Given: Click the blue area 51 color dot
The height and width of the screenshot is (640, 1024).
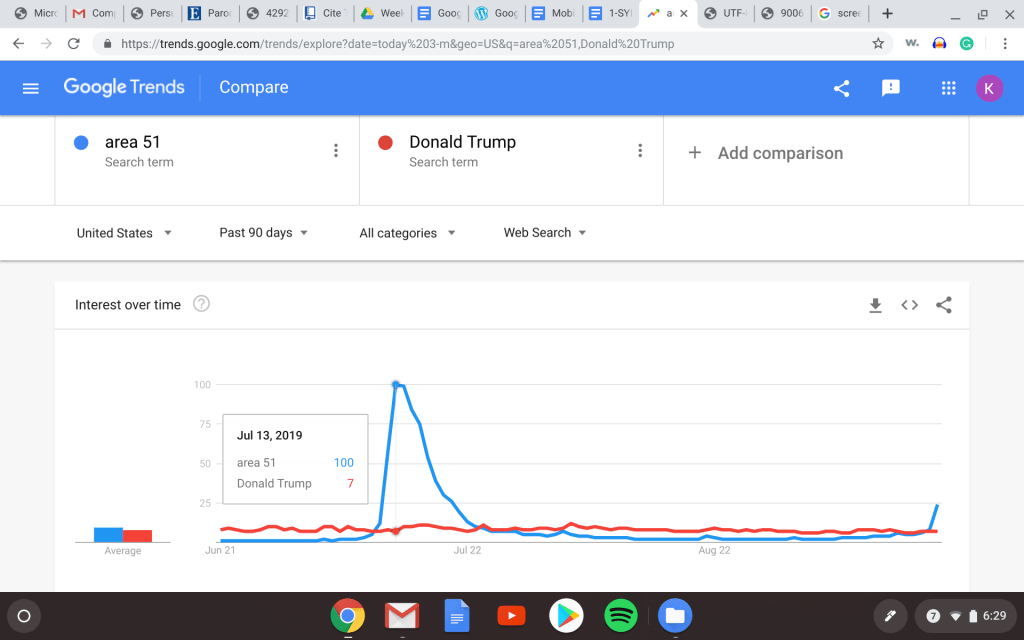Looking at the screenshot, I should [x=81, y=143].
